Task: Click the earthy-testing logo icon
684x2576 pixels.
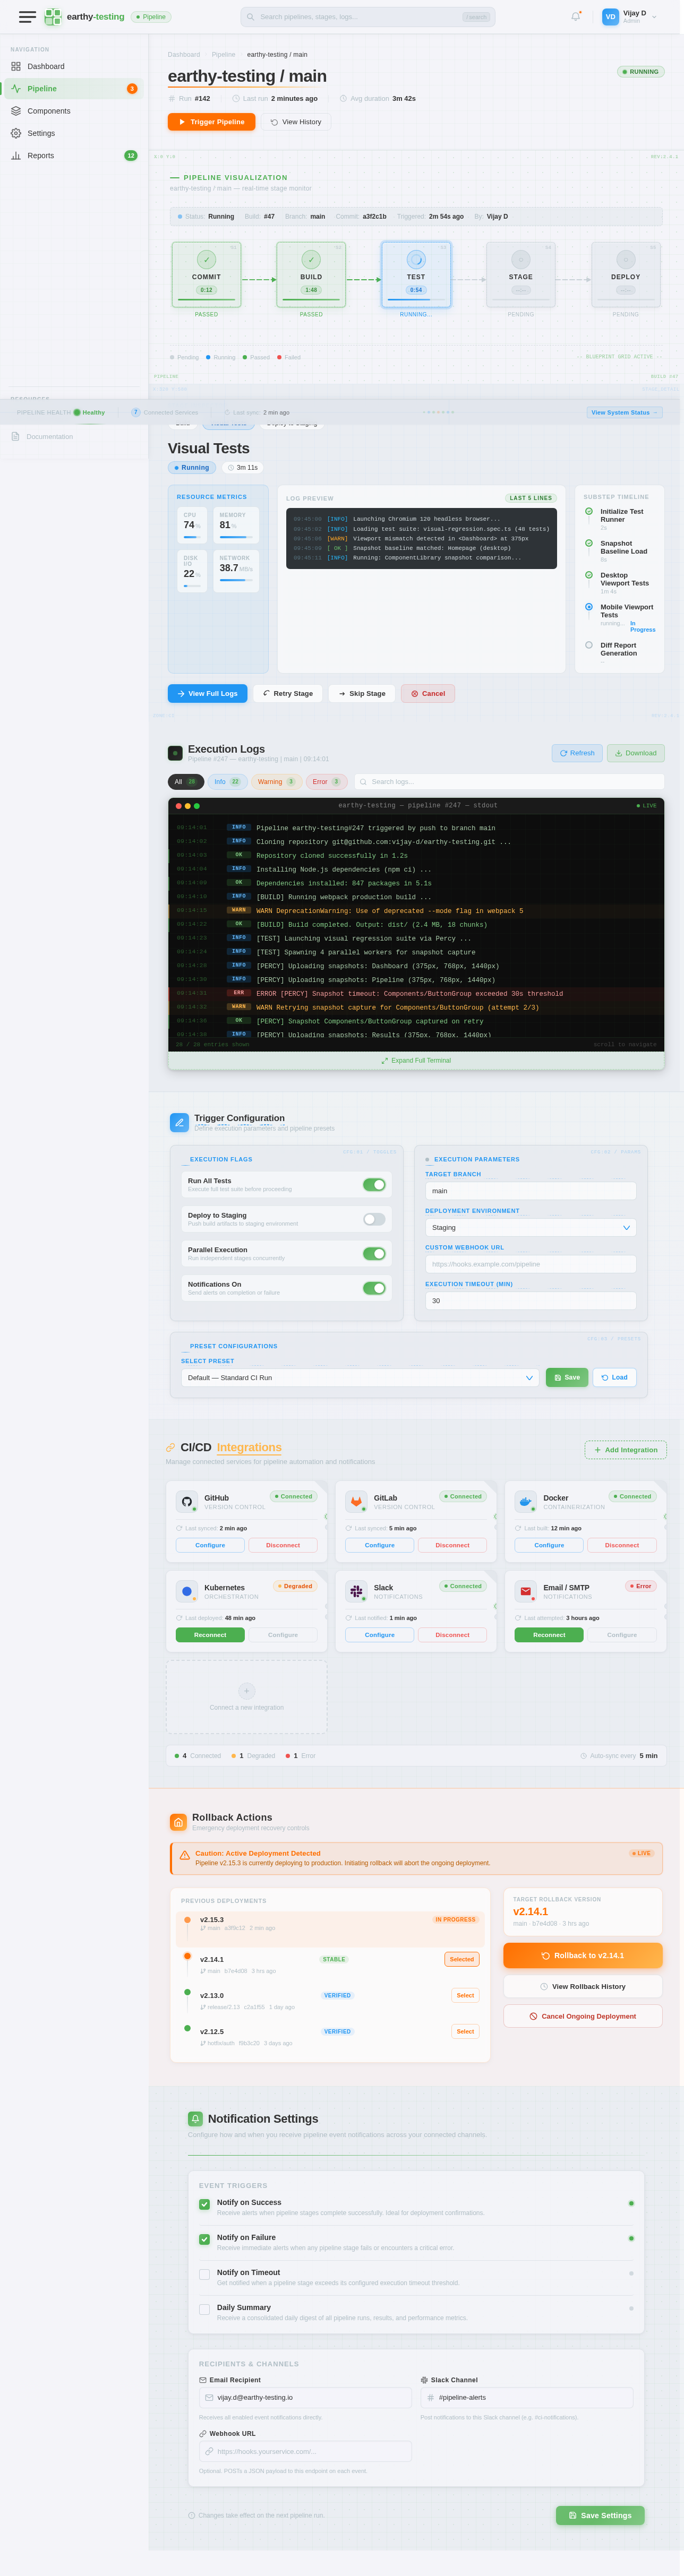Action: 53,17
